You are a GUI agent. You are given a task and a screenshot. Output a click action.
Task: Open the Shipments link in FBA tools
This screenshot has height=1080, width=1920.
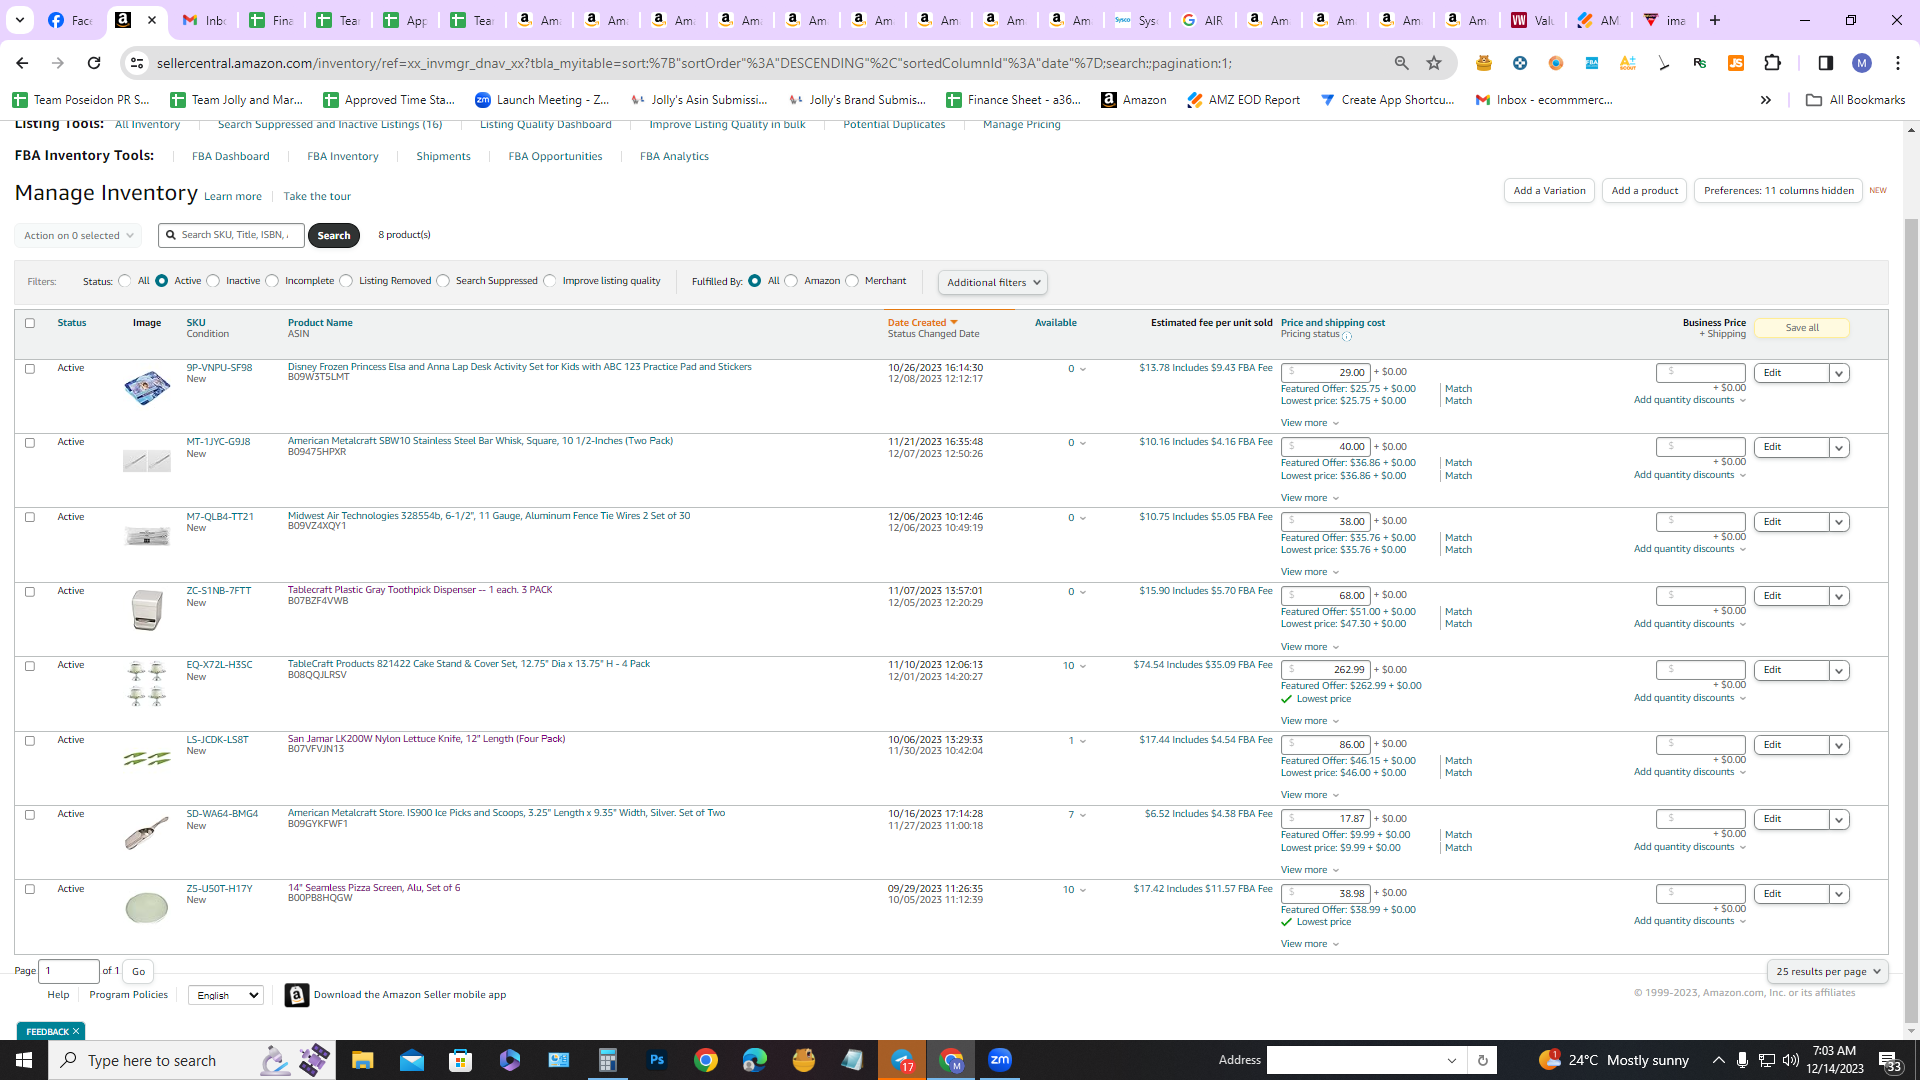pos(443,157)
